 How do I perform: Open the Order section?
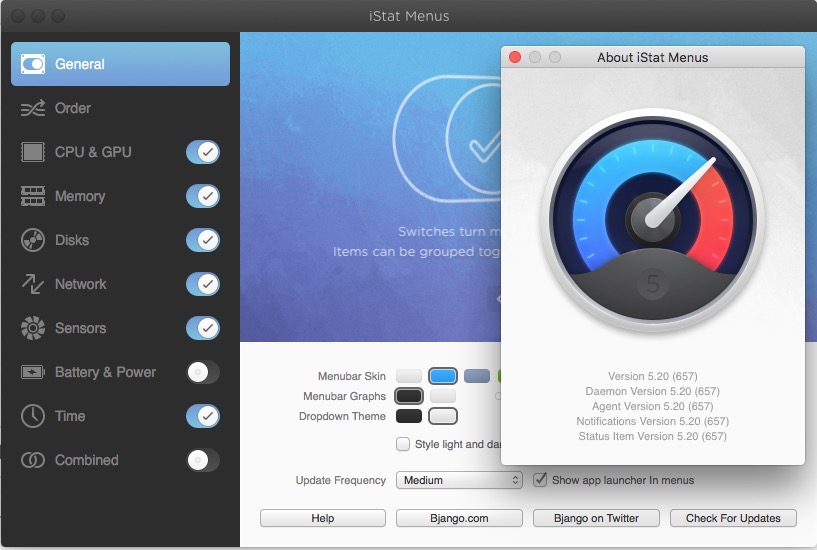pos(120,108)
